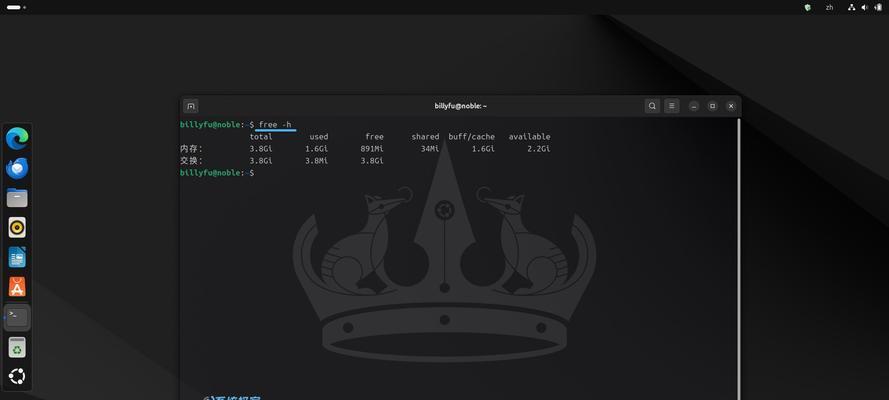Show applications via Ubuntu logo button
Screen dimensions: 889x400
[17, 377]
